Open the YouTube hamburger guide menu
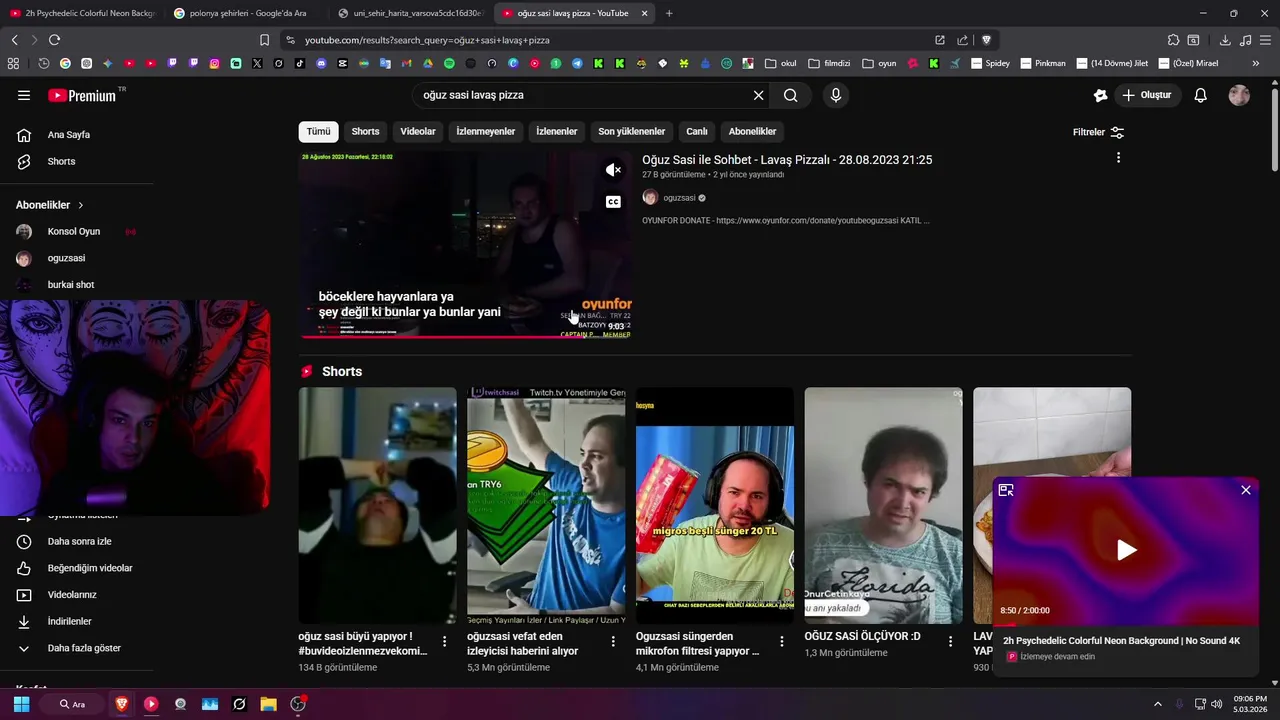The height and width of the screenshot is (720, 1280). tap(24, 95)
